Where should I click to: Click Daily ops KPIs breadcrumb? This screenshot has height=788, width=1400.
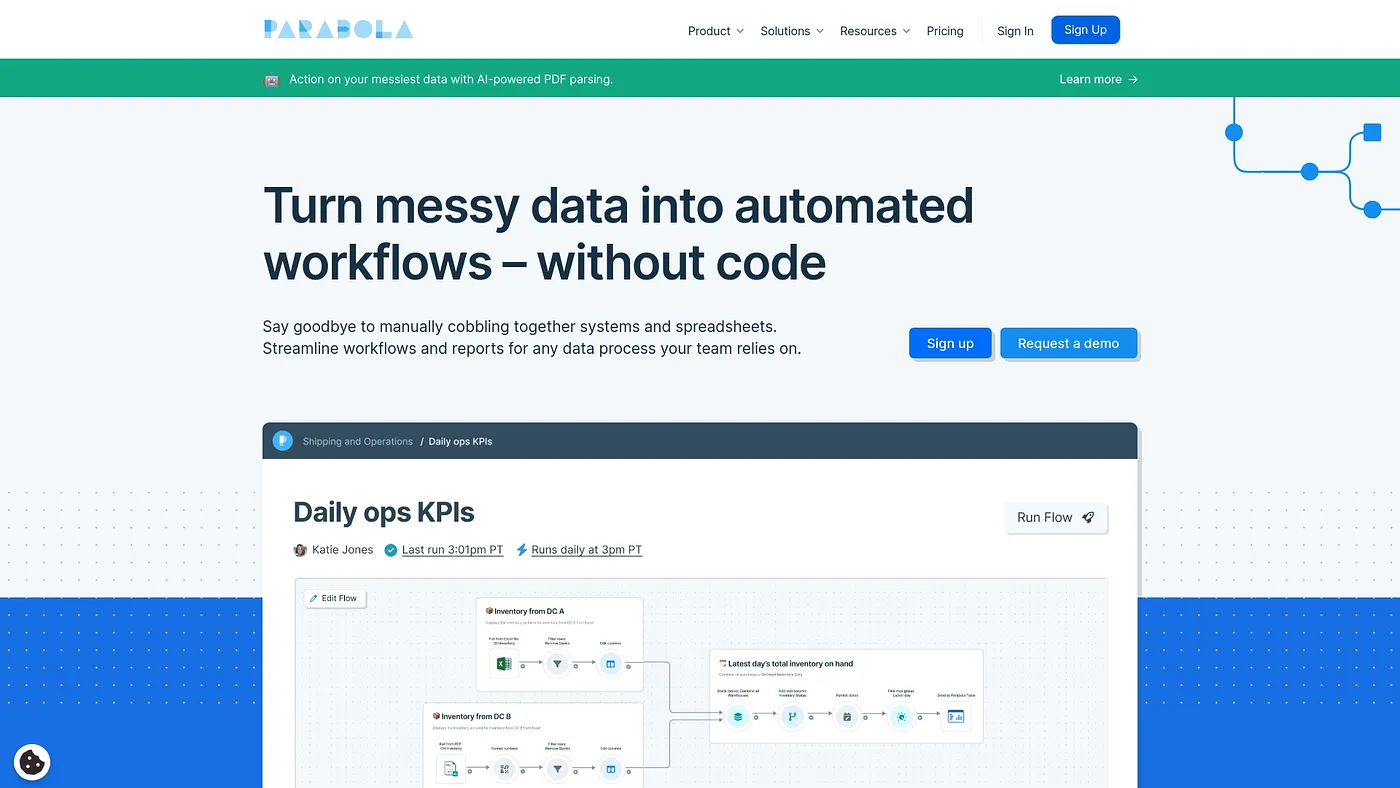click(x=460, y=441)
